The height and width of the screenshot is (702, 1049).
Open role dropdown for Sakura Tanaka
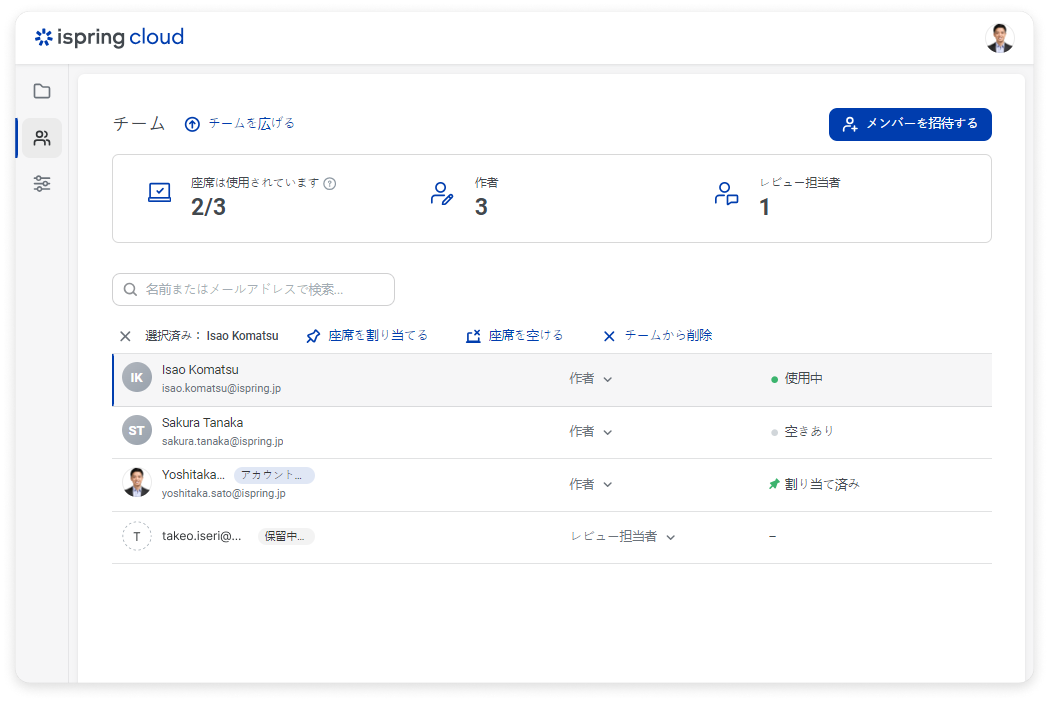click(591, 432)
